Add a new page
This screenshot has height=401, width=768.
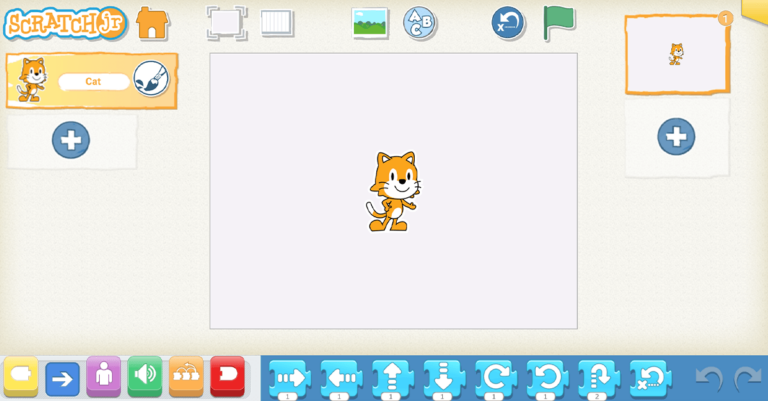(x=676, y=137)
